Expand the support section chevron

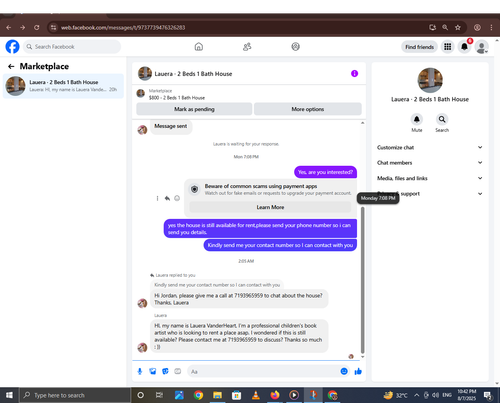(x=480, y=194)
